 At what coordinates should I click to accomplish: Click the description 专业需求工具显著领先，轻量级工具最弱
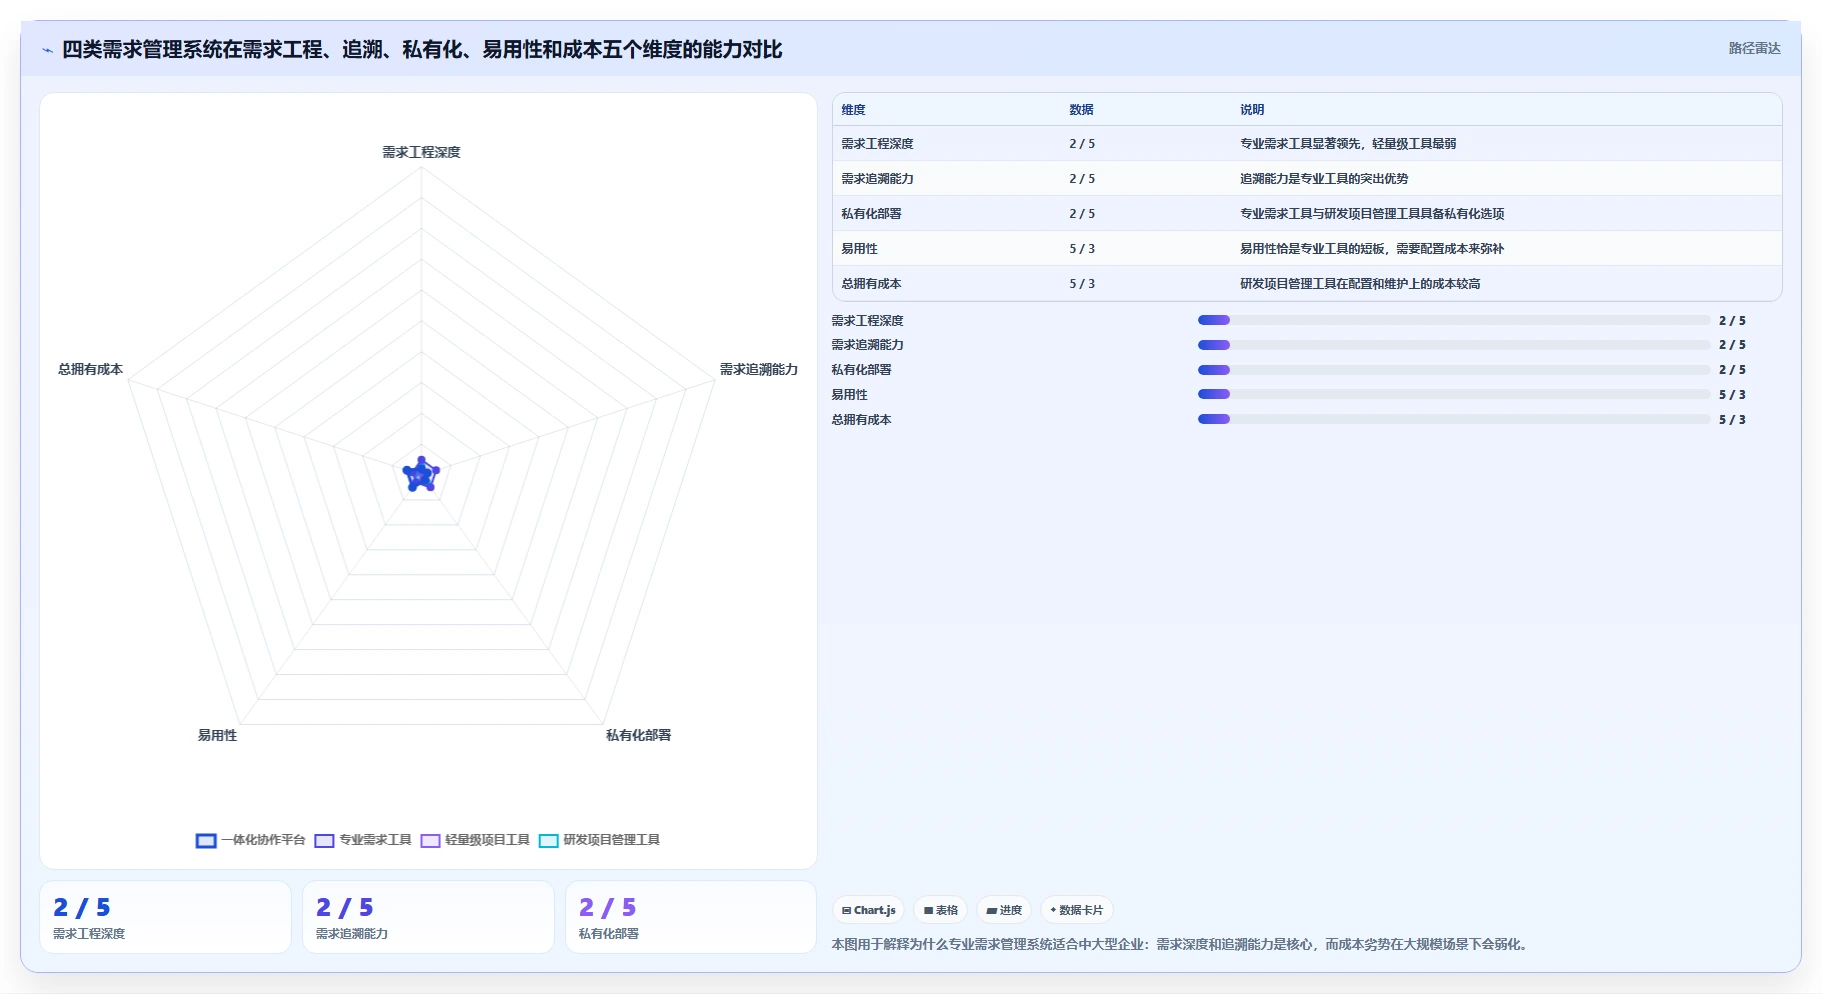coord(1348,144)
